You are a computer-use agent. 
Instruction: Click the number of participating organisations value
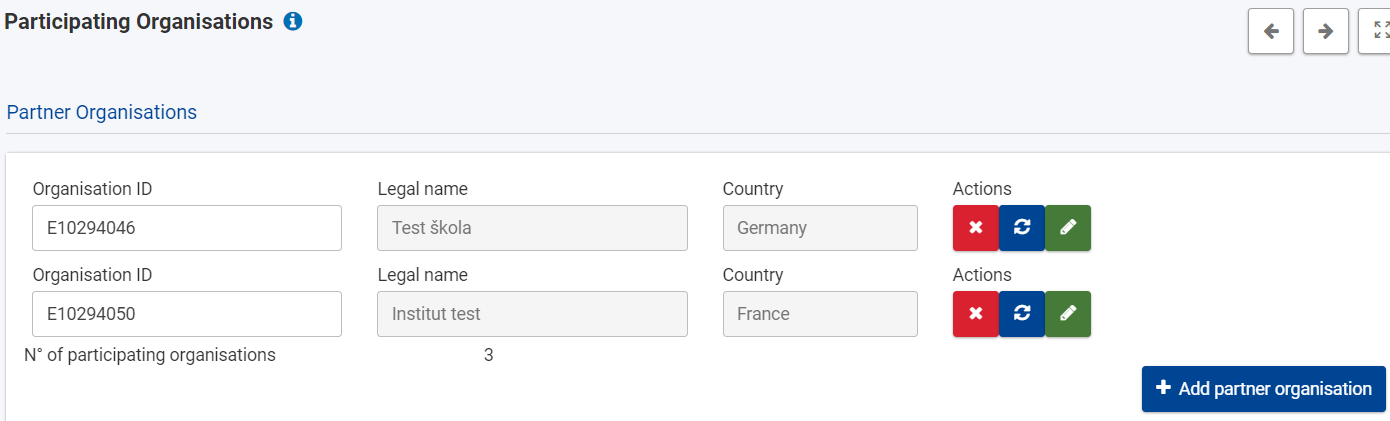tap(488, 355)
